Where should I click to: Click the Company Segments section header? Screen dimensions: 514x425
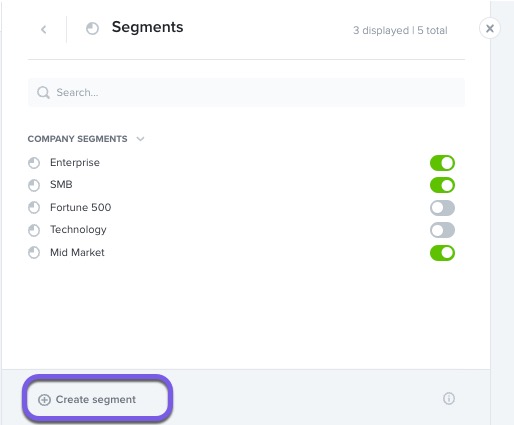(77, 139)
